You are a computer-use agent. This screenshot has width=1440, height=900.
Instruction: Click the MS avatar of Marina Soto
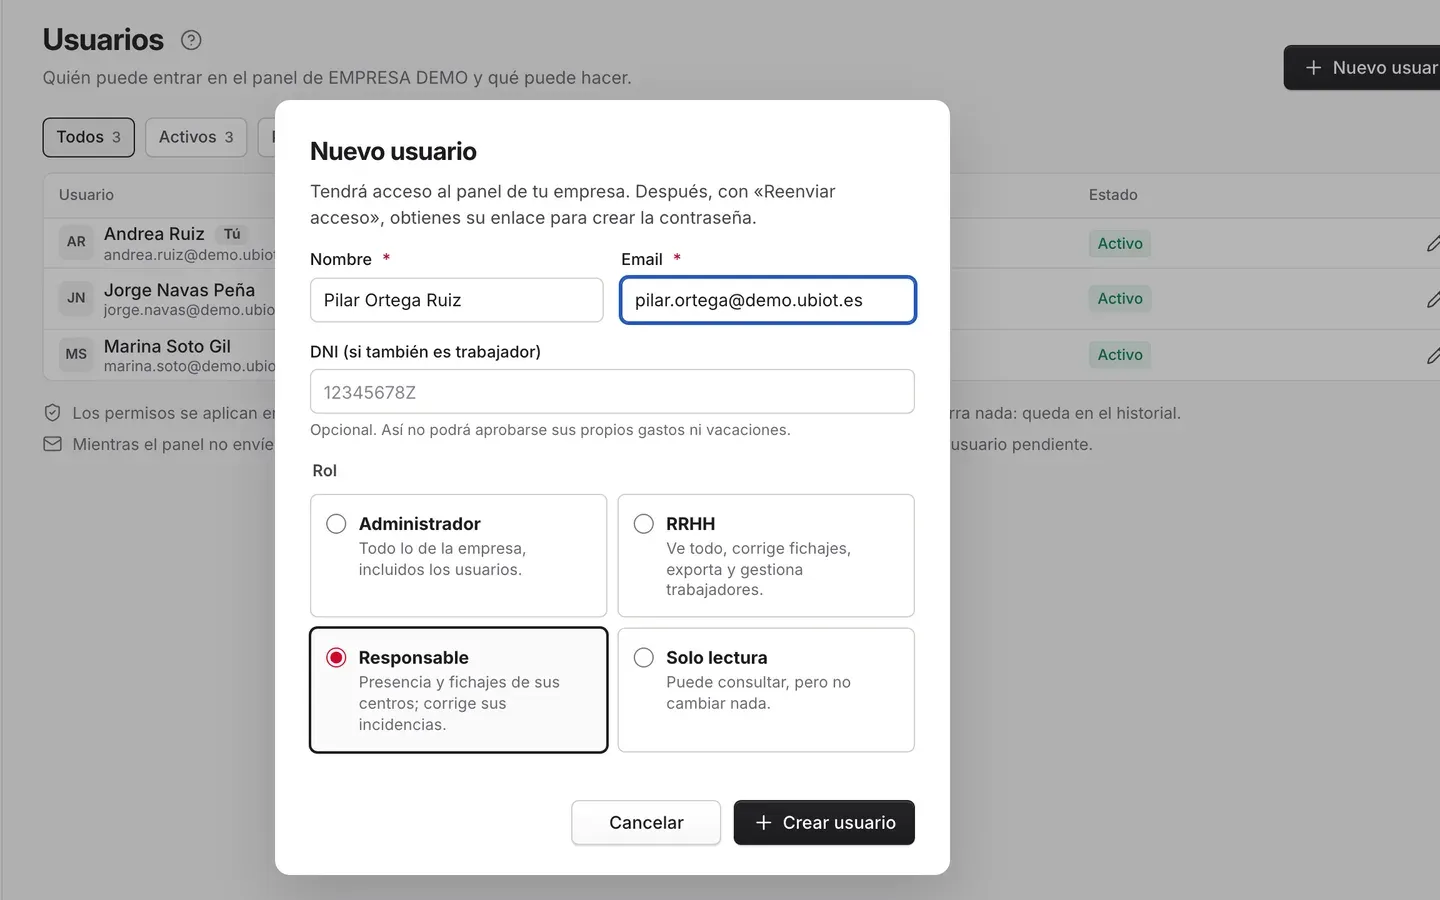(76, 354)
